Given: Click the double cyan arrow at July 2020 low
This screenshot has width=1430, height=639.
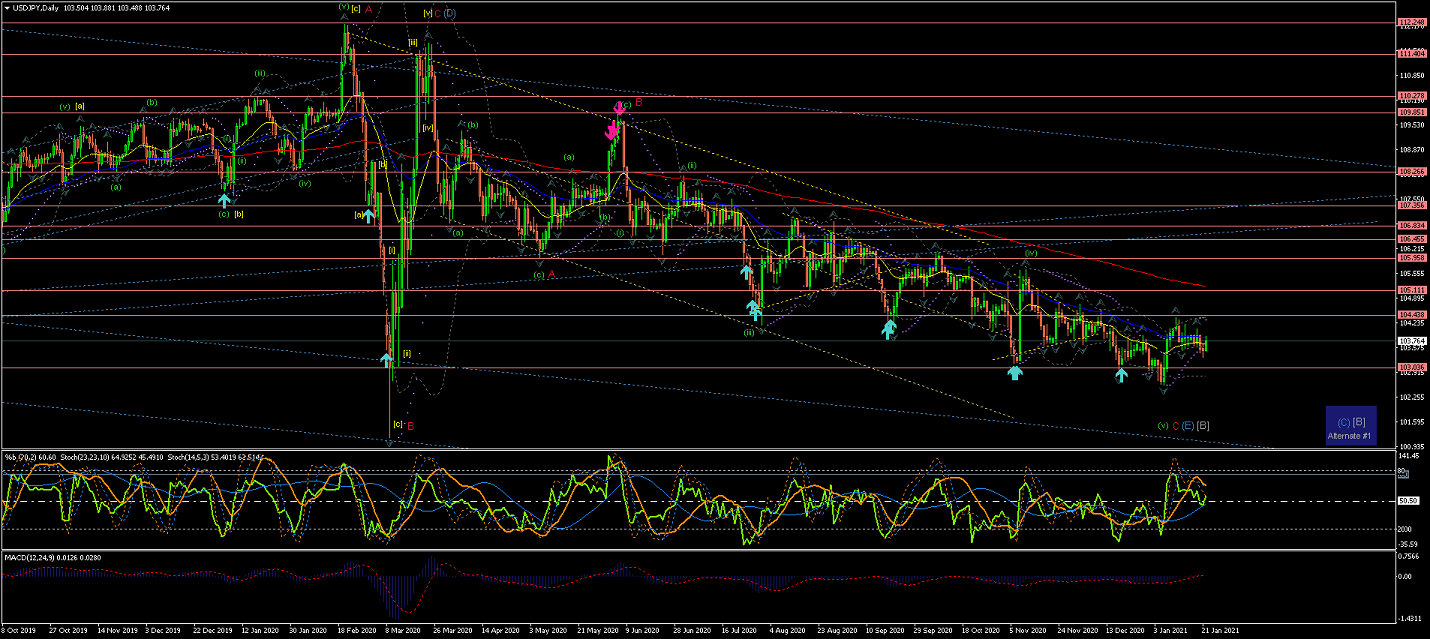Looking at the screenshot, I should [755, 311].
